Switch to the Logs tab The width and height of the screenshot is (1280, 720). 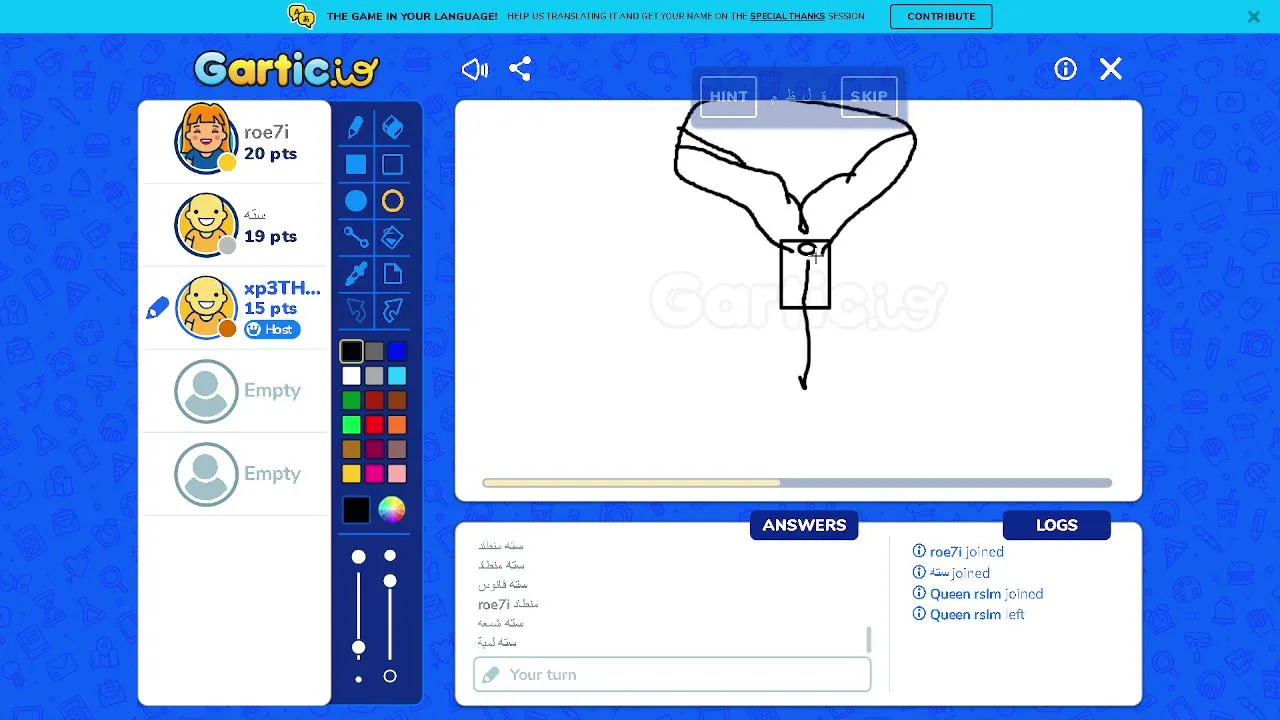[x=1057, y=525]
